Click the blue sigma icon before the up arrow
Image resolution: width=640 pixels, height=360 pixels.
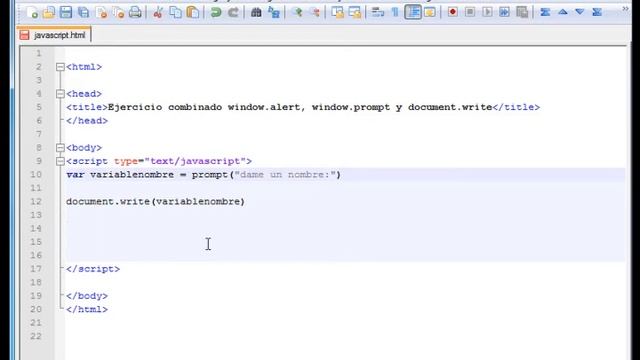pos(545,12)
